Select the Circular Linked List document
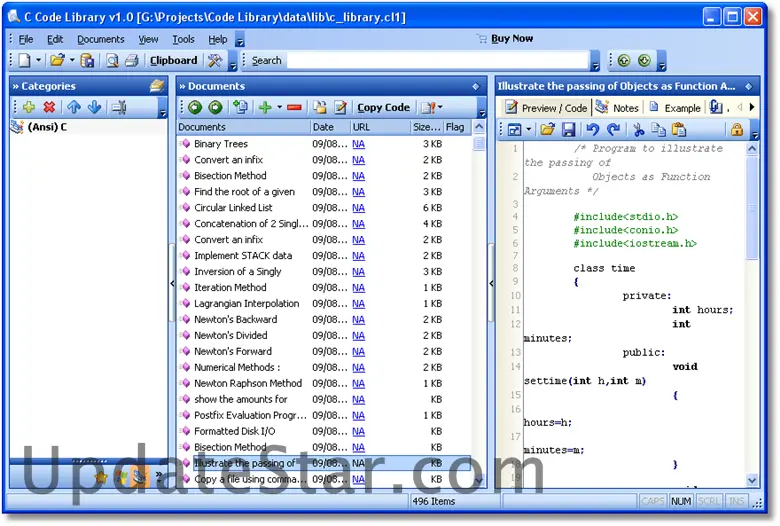This screenshot has width=780, height=526. [x=233, y=208]
